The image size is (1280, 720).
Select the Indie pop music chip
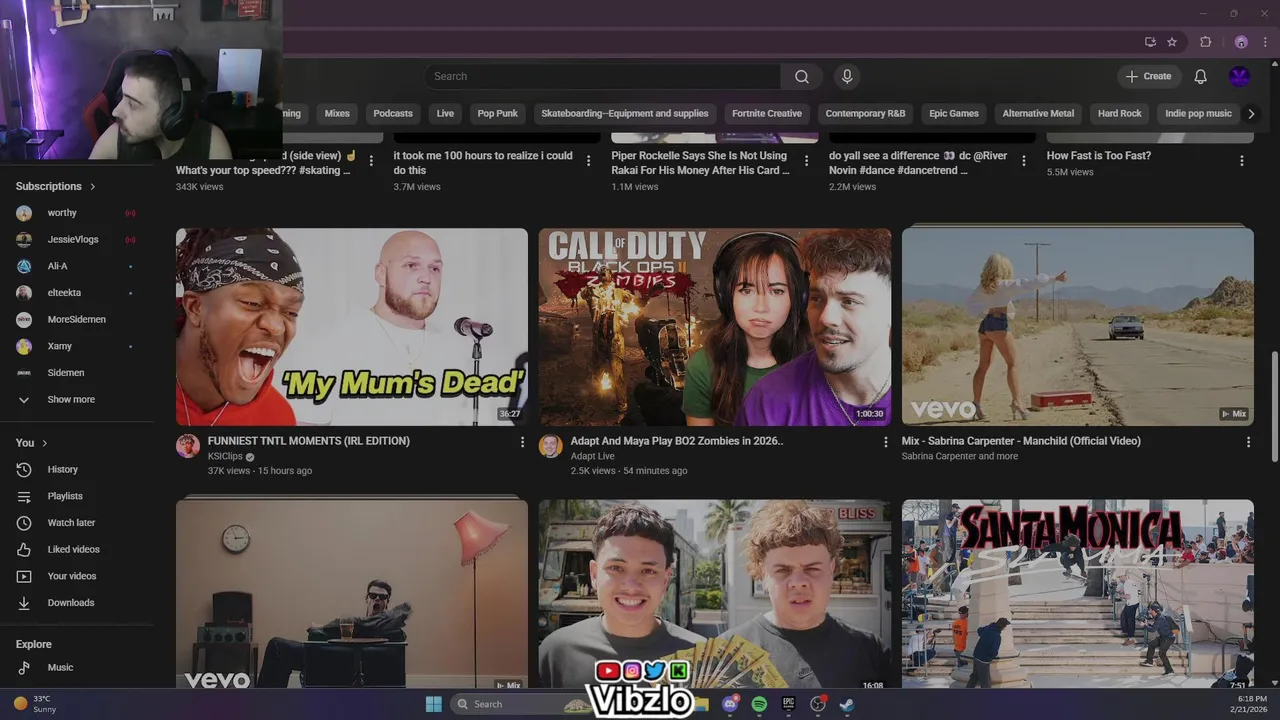click(x=1198, y=113)
